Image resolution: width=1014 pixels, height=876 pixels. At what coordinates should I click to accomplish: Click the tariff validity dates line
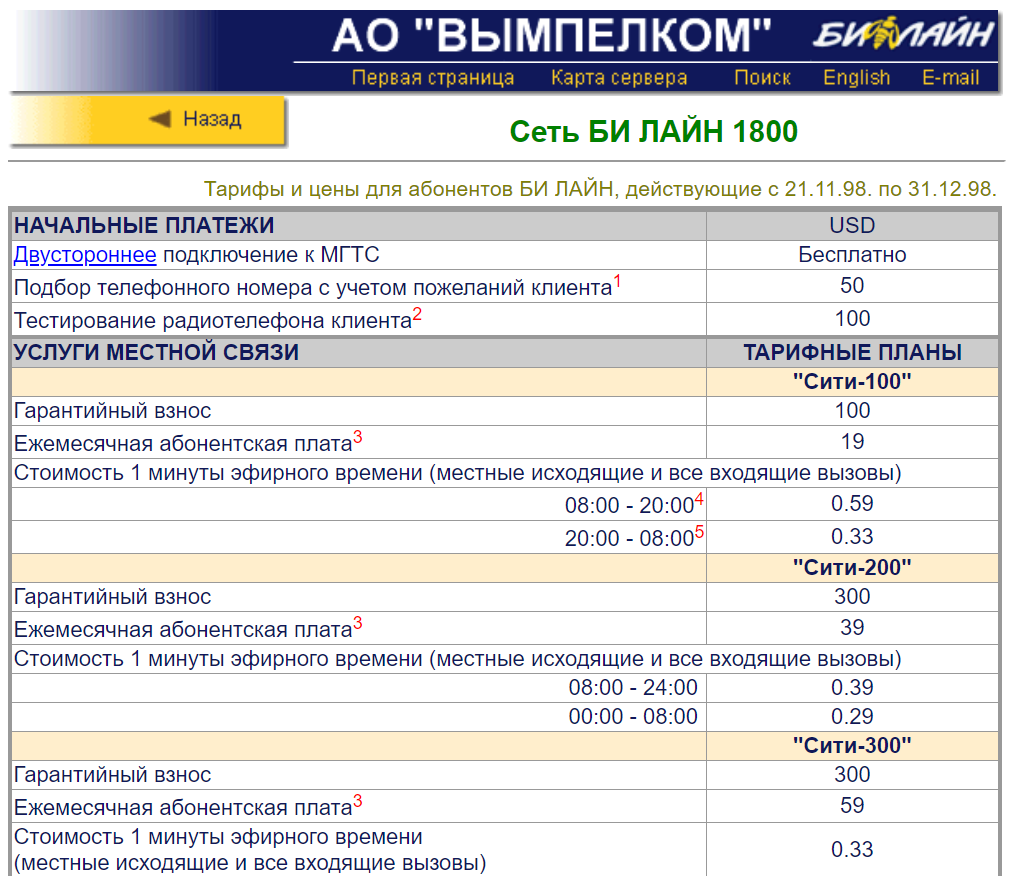tap(600, 189)
